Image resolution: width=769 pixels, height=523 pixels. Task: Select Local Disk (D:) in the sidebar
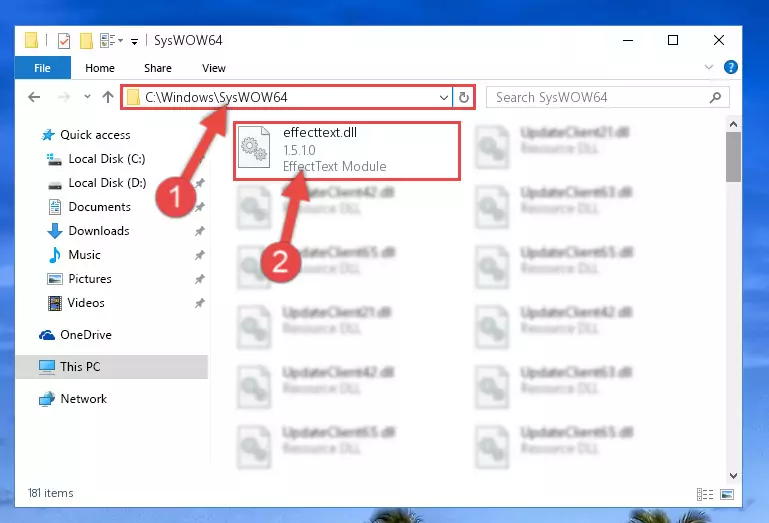(107, 183)
